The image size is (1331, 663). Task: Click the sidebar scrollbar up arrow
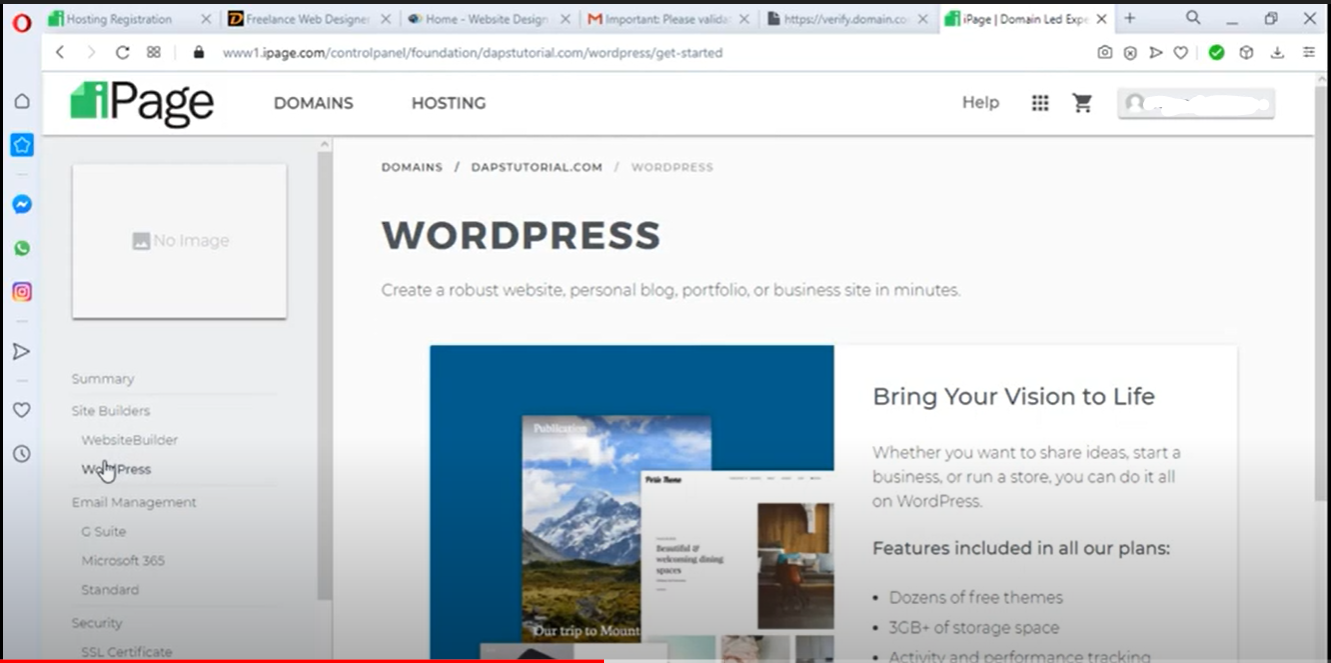[324, 144]
